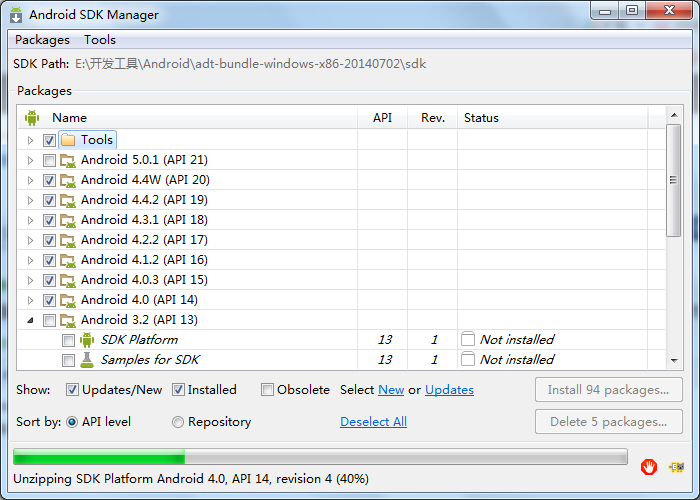Enable the Obsolete show filter
The image size is (700, 500).
point(267,390)
